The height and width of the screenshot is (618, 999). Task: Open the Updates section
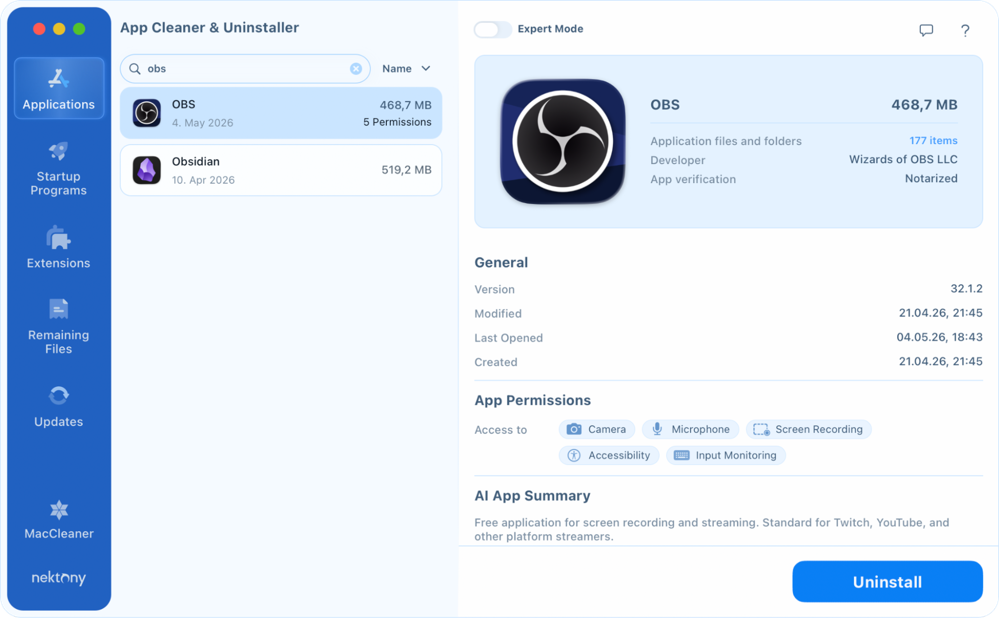tap(58, 406)
